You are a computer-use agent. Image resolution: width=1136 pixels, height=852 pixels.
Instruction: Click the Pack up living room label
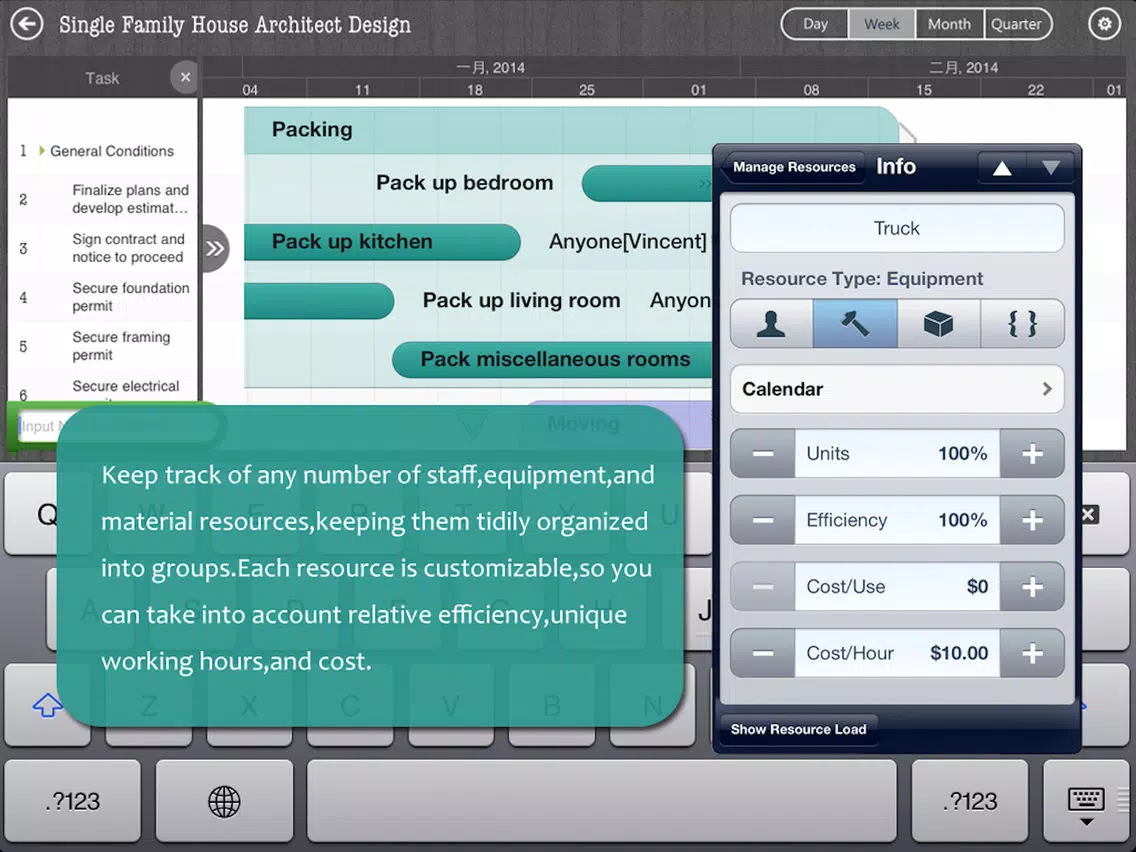(522, 300)
